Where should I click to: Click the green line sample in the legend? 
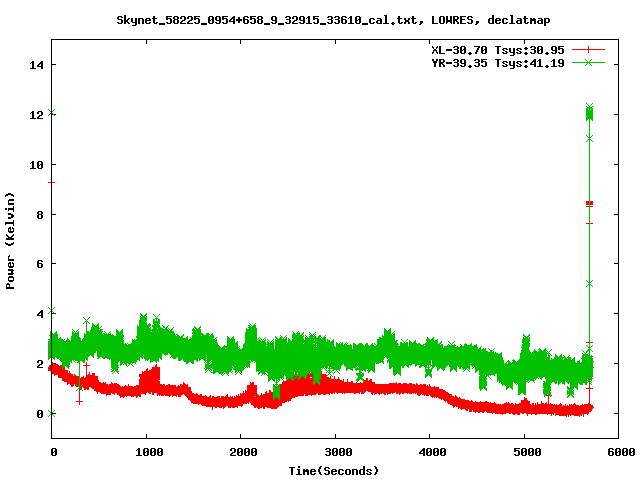[588, 62]
